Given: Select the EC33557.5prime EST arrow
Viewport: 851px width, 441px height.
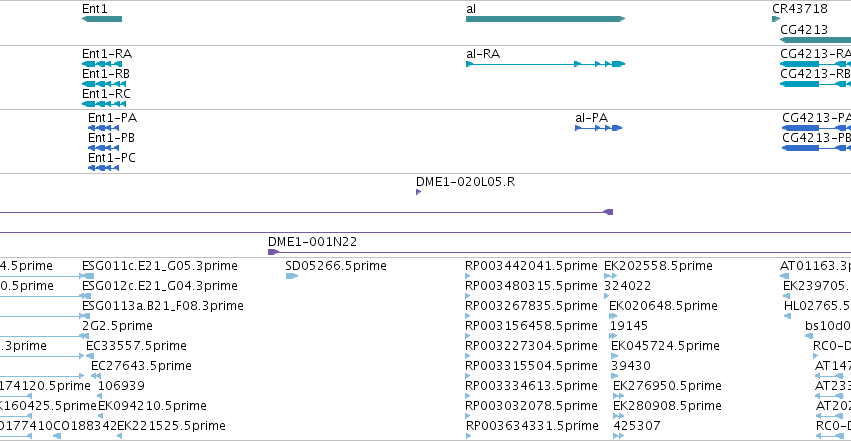Looking at the screenshot, I should click(90, 356).
